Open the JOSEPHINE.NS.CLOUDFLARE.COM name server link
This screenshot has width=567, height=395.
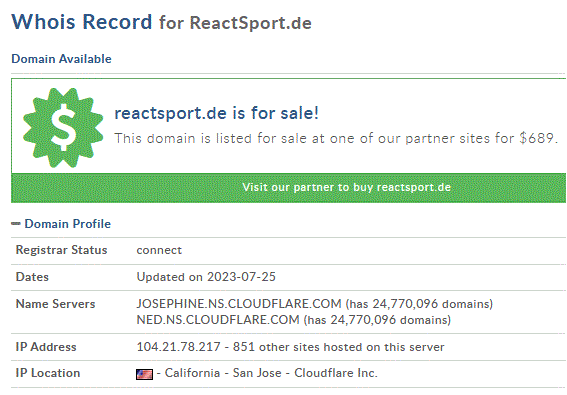coord(239,303)
